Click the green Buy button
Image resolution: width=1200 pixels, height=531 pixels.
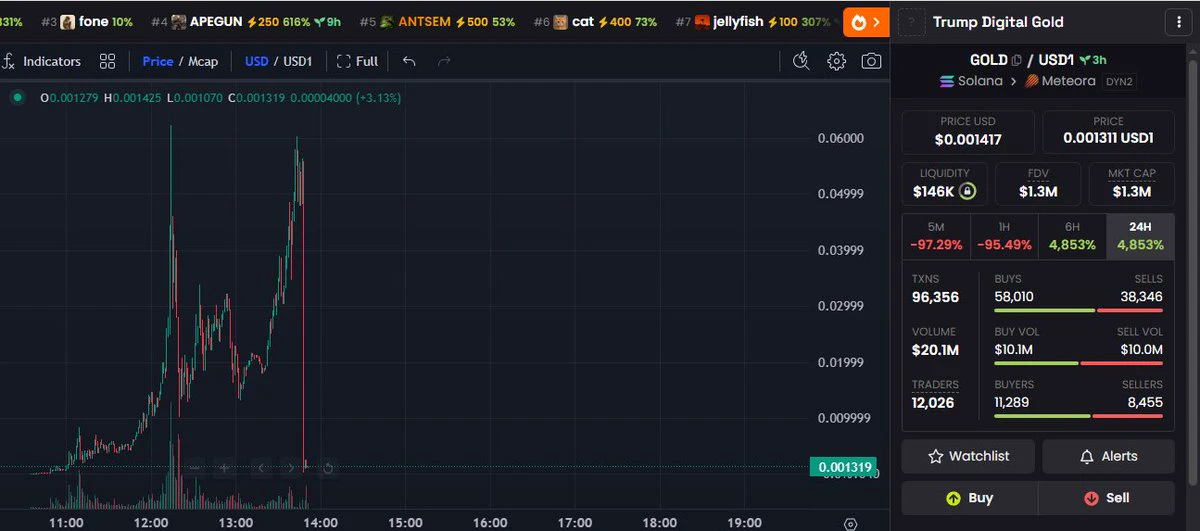pyautogui.click(x=969, y=498)
